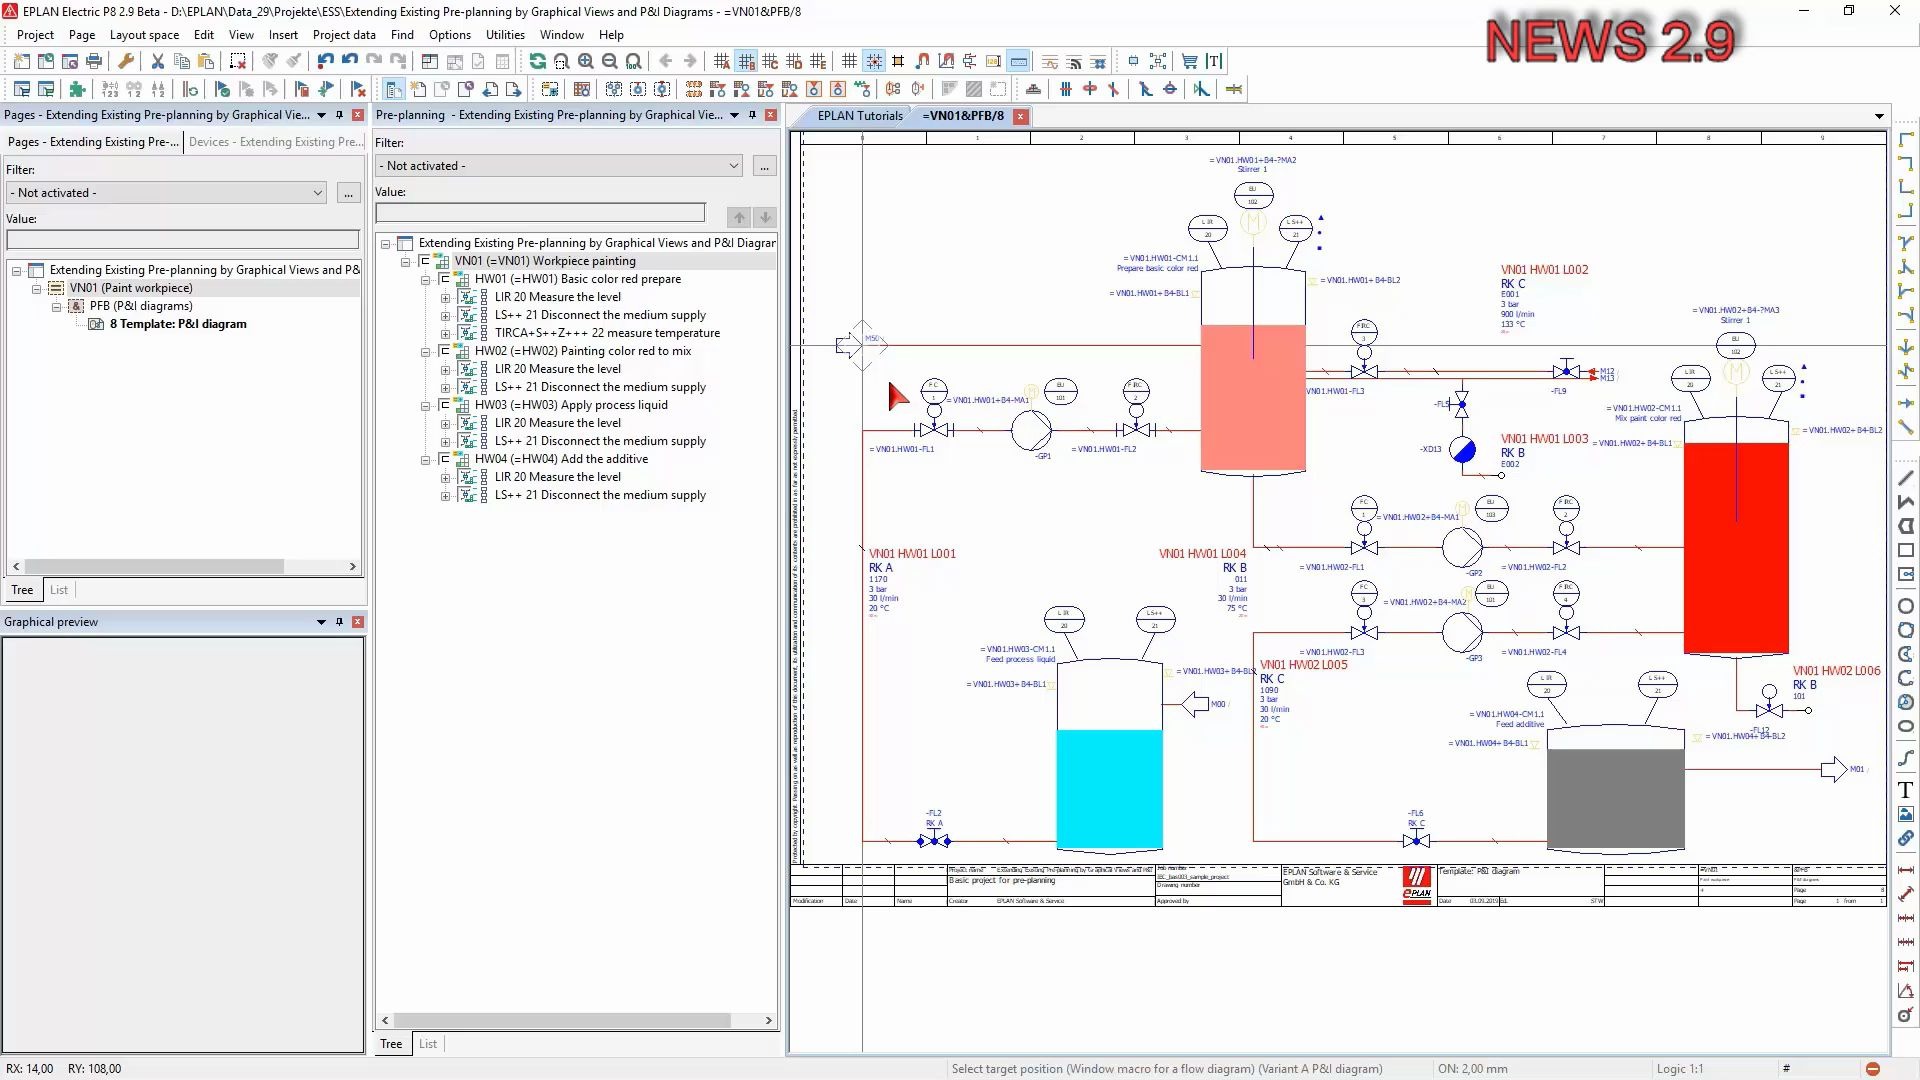
Task: Select the Hyperlink tool on the right toolbar
Action: coord(1906,838)
